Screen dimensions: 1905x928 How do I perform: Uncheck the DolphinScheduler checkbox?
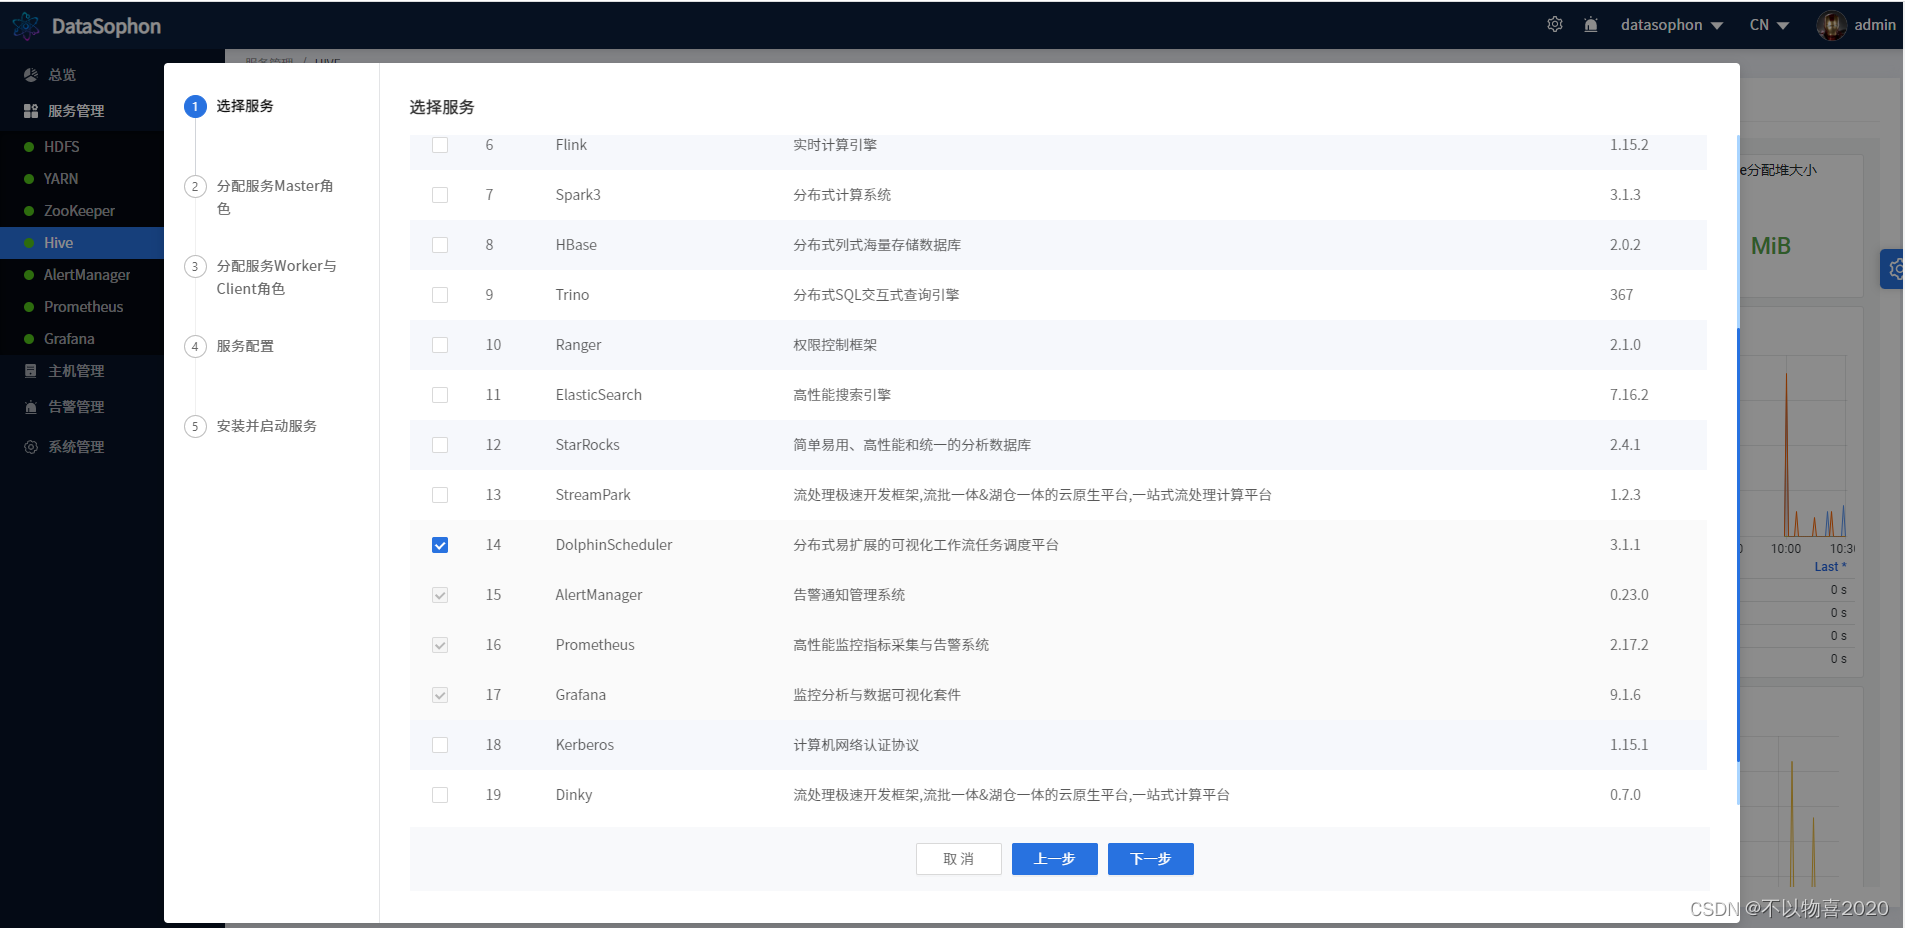[x=440, y=545]
